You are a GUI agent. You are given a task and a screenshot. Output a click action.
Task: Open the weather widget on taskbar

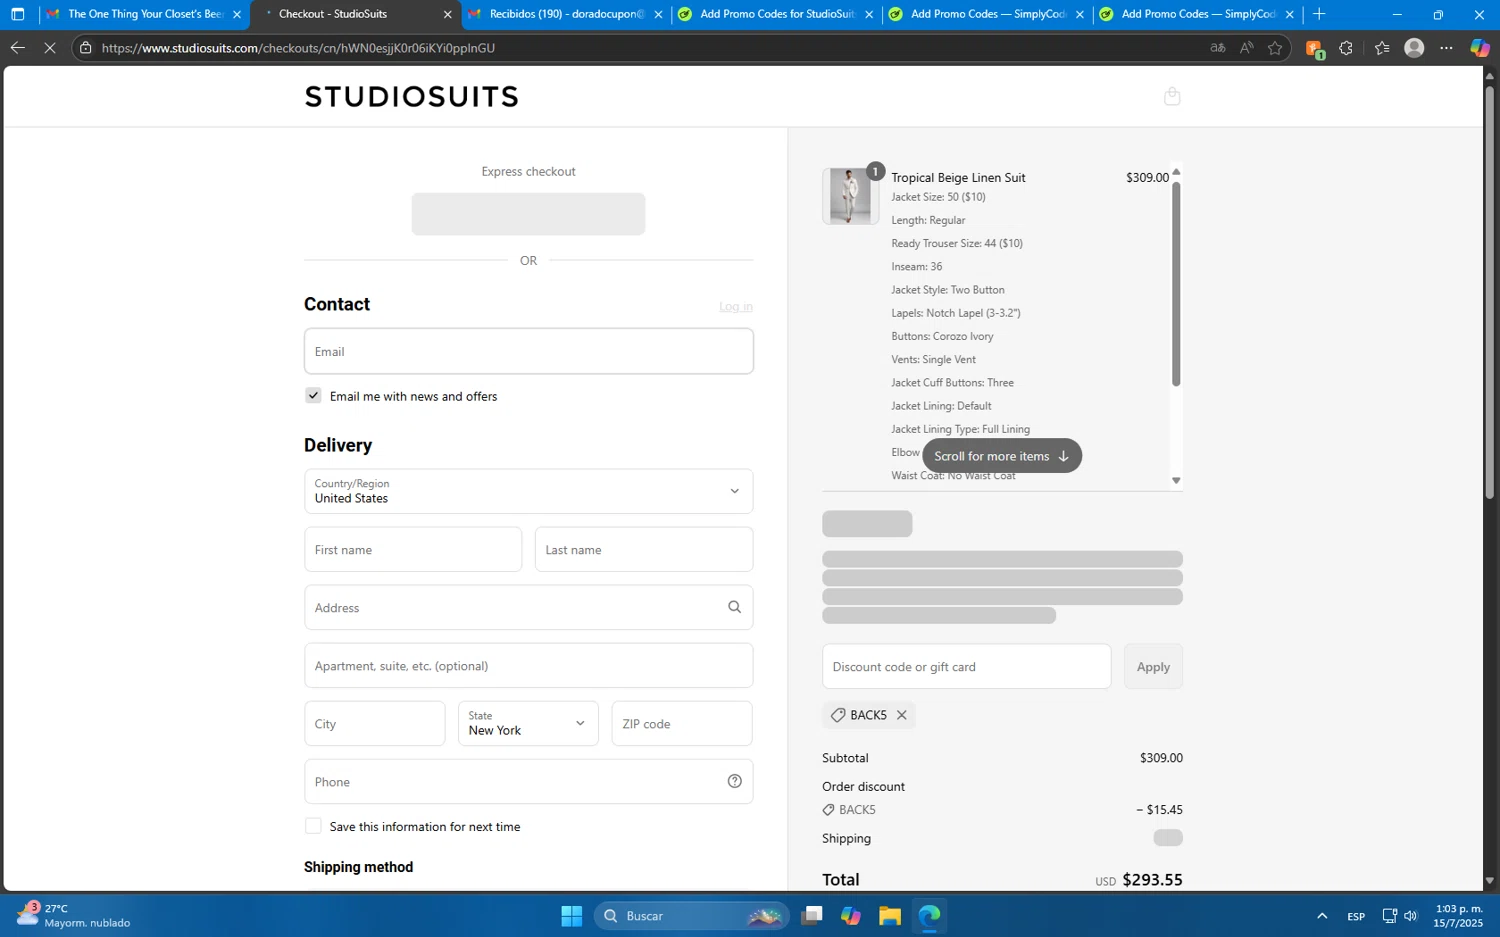pos(73,915)
